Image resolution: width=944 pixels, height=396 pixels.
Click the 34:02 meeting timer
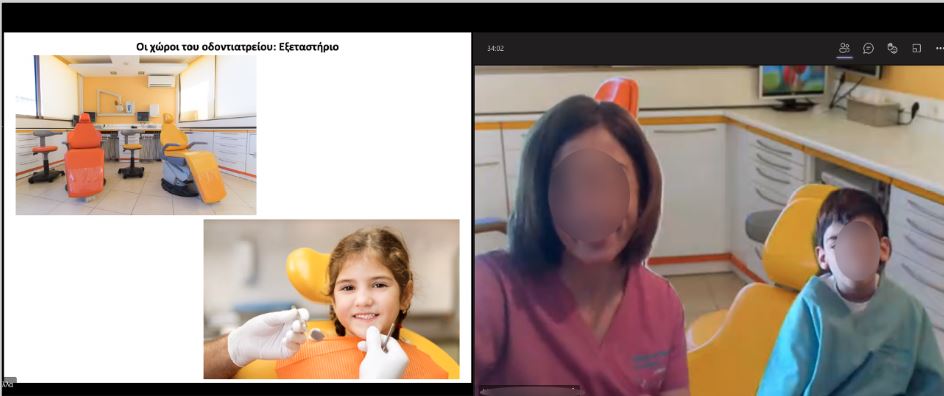click(x=495, y=49)
